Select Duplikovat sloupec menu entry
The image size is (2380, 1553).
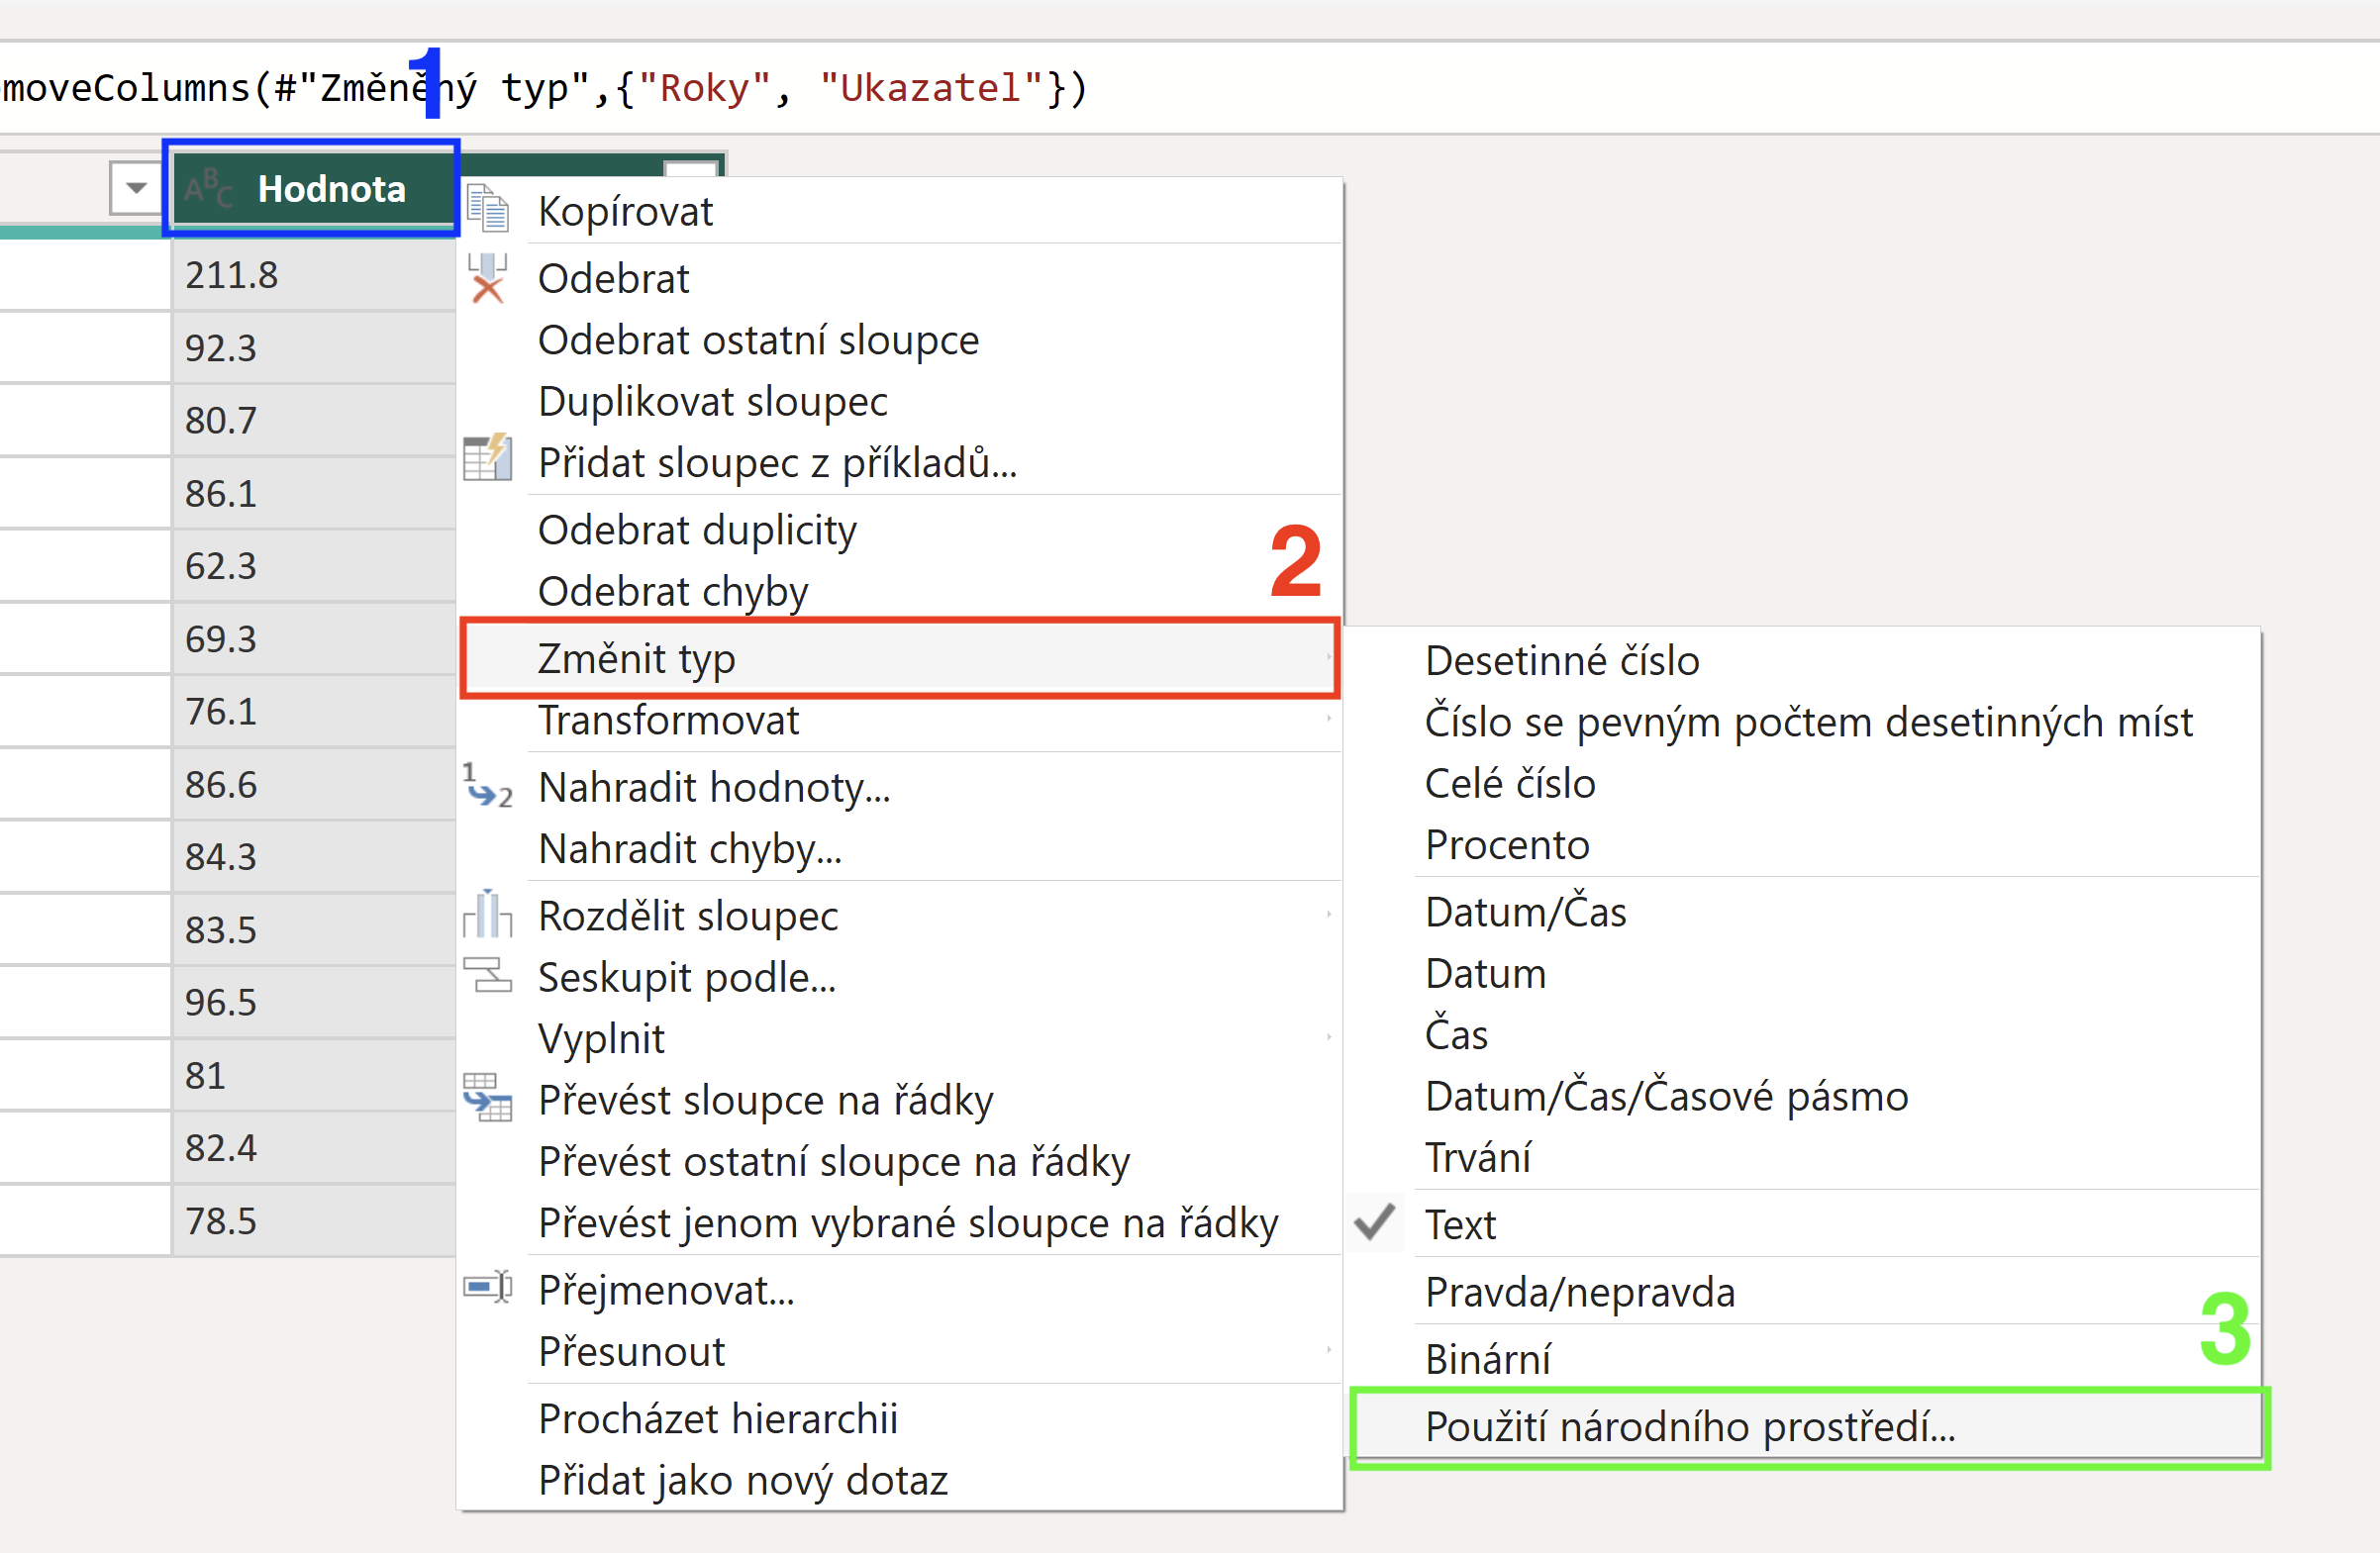click(x=899, y=401)
